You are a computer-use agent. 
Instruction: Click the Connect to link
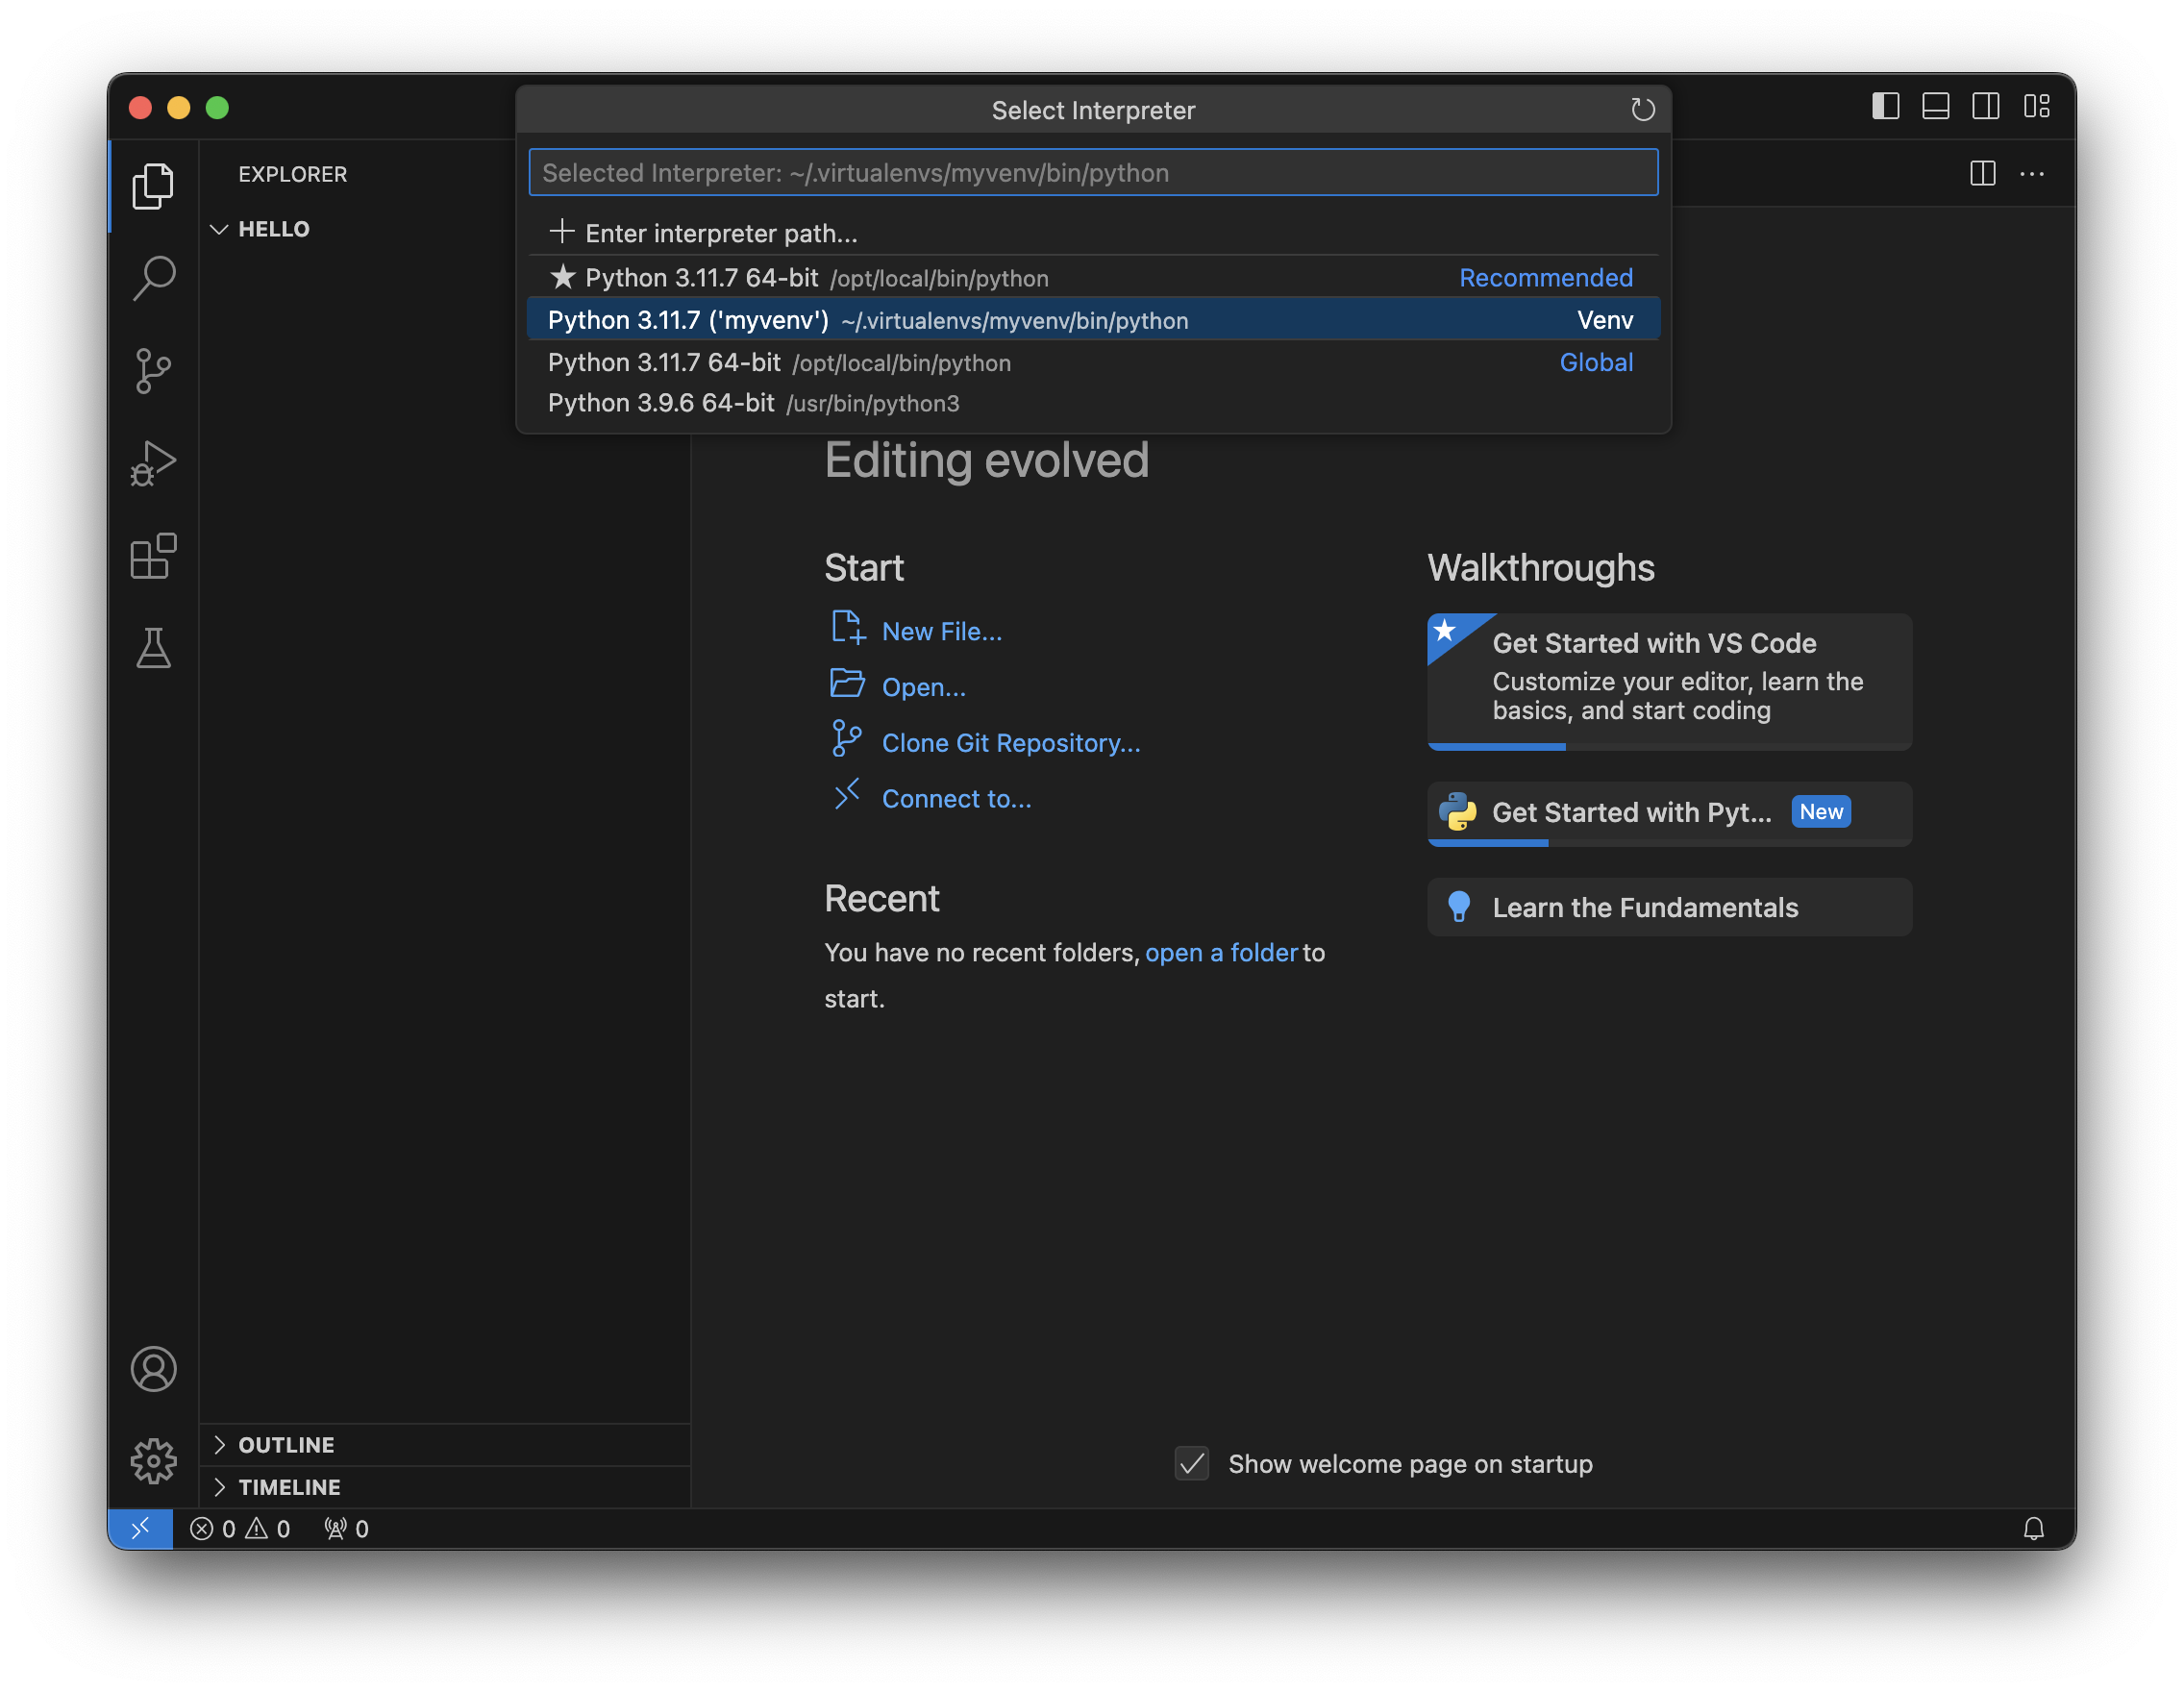(x=956, y=799)
